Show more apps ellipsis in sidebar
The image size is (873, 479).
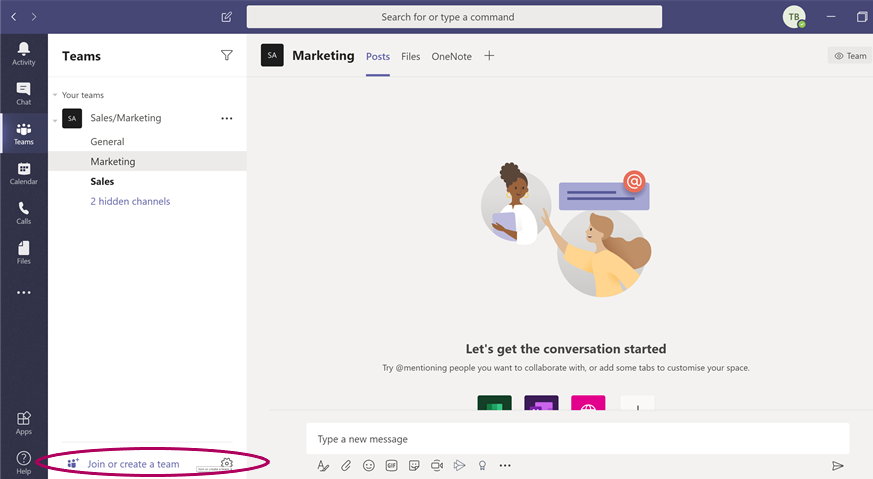click(x=23, y=292)
